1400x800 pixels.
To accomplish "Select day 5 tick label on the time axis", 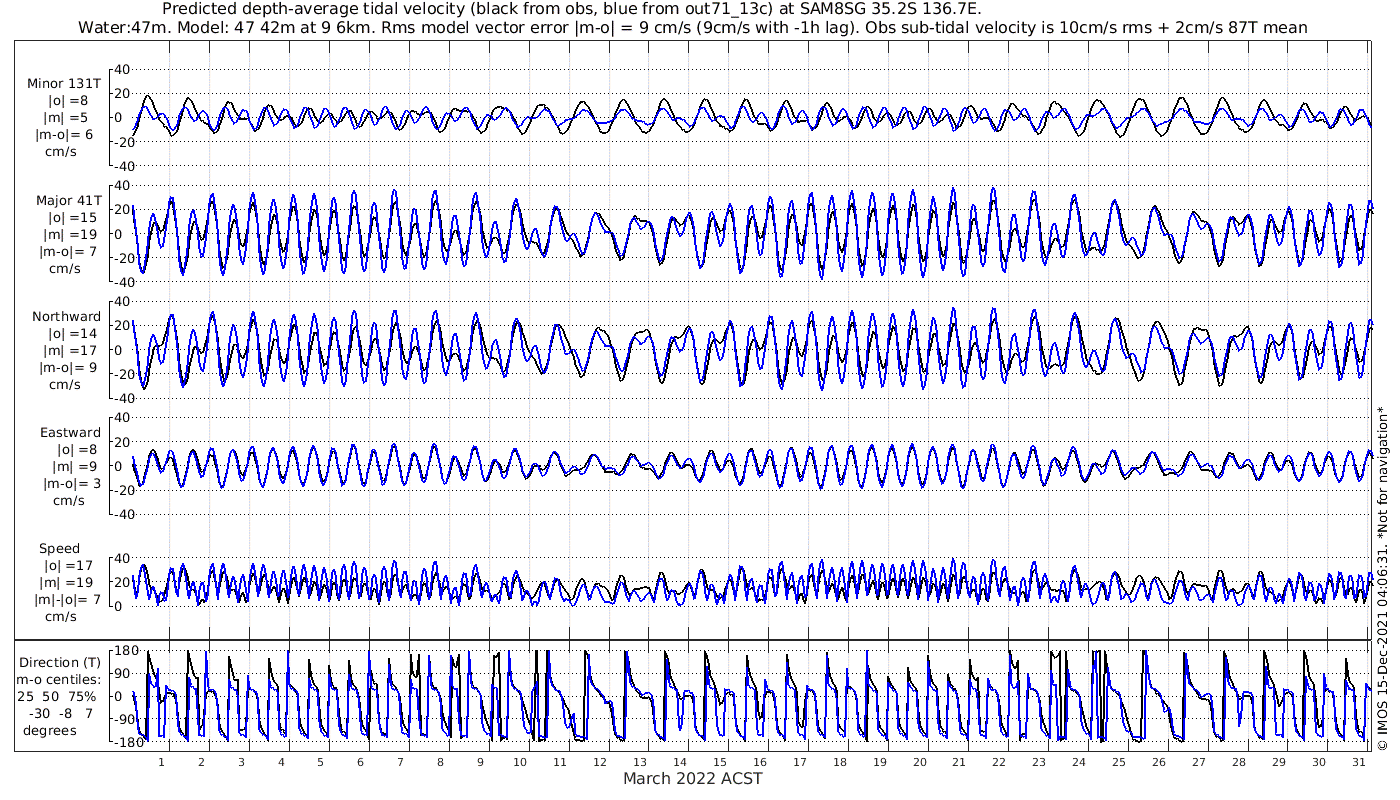I will click(x=320, y=762).
